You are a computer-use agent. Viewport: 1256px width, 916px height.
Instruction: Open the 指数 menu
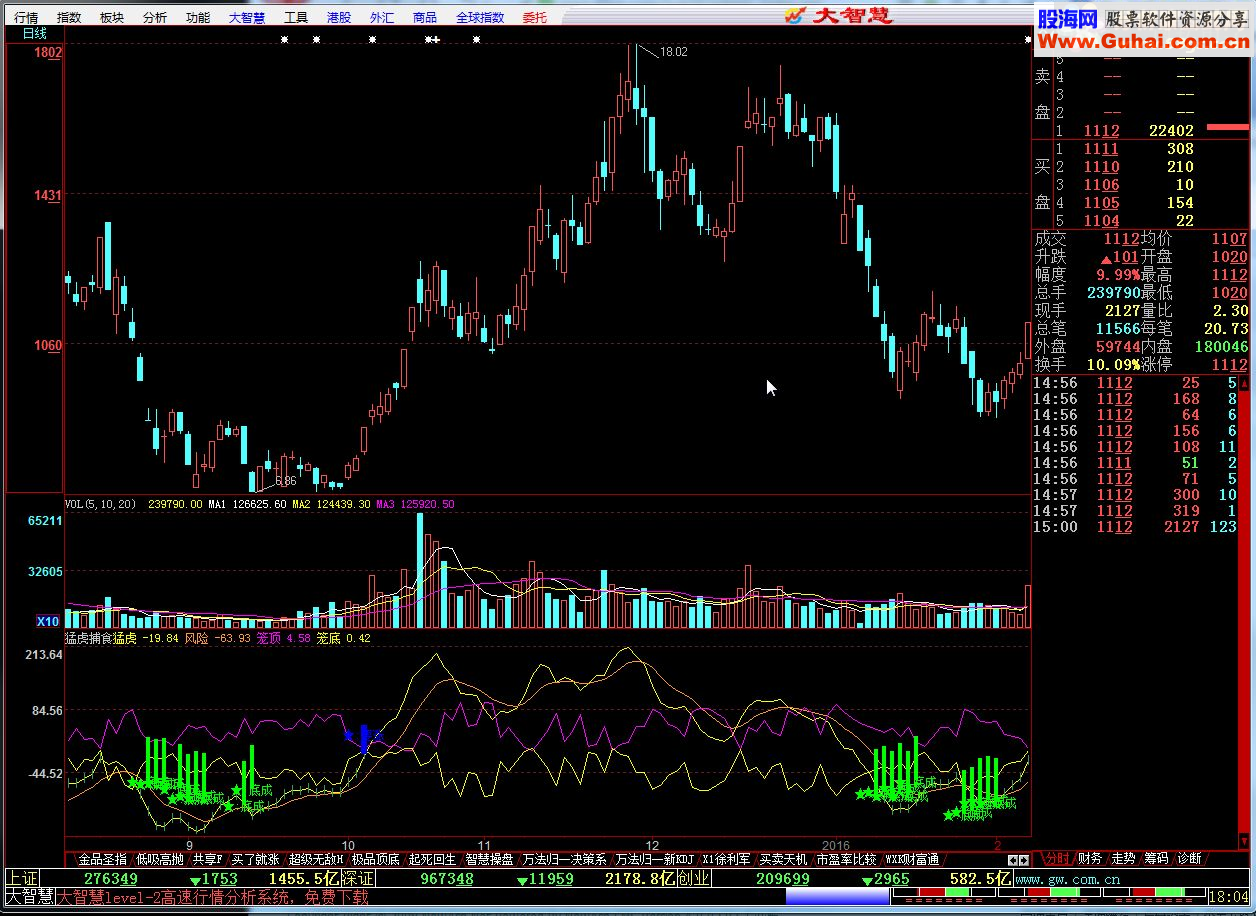pyautogui.click(x=69, y=17)
